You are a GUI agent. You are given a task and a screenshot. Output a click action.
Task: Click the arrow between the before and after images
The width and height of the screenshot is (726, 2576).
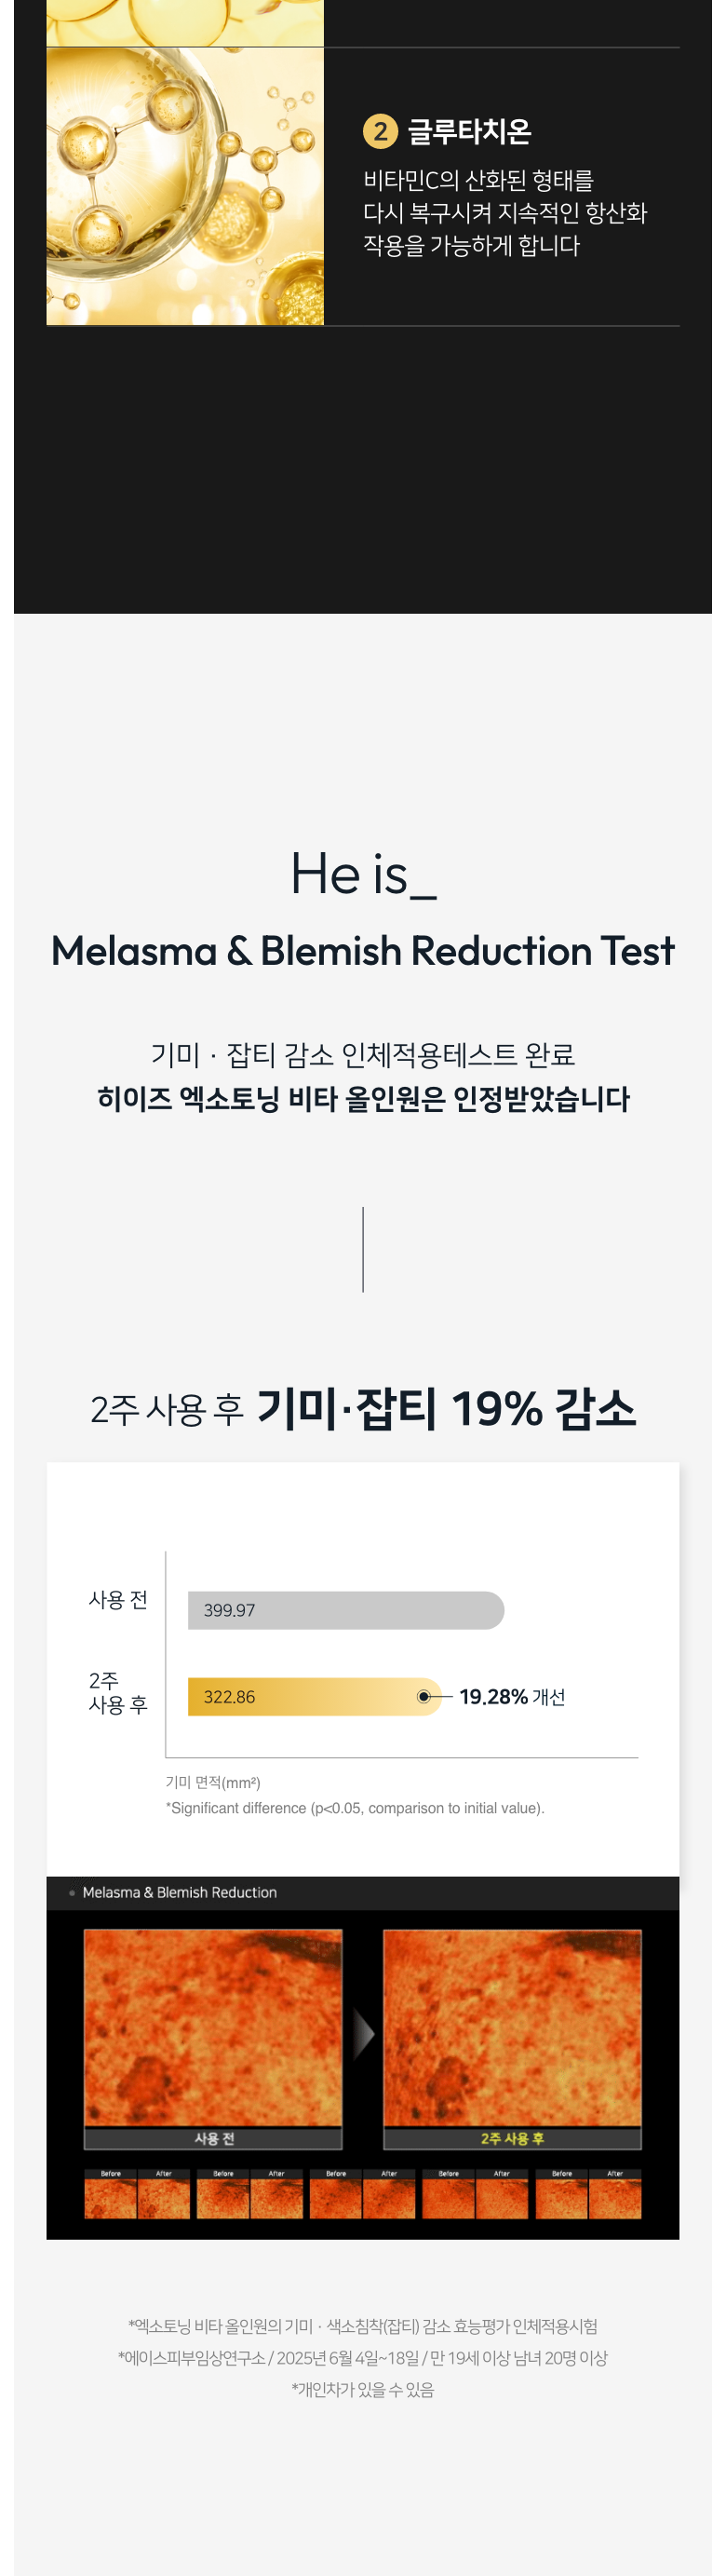(x=364, y=2032)
